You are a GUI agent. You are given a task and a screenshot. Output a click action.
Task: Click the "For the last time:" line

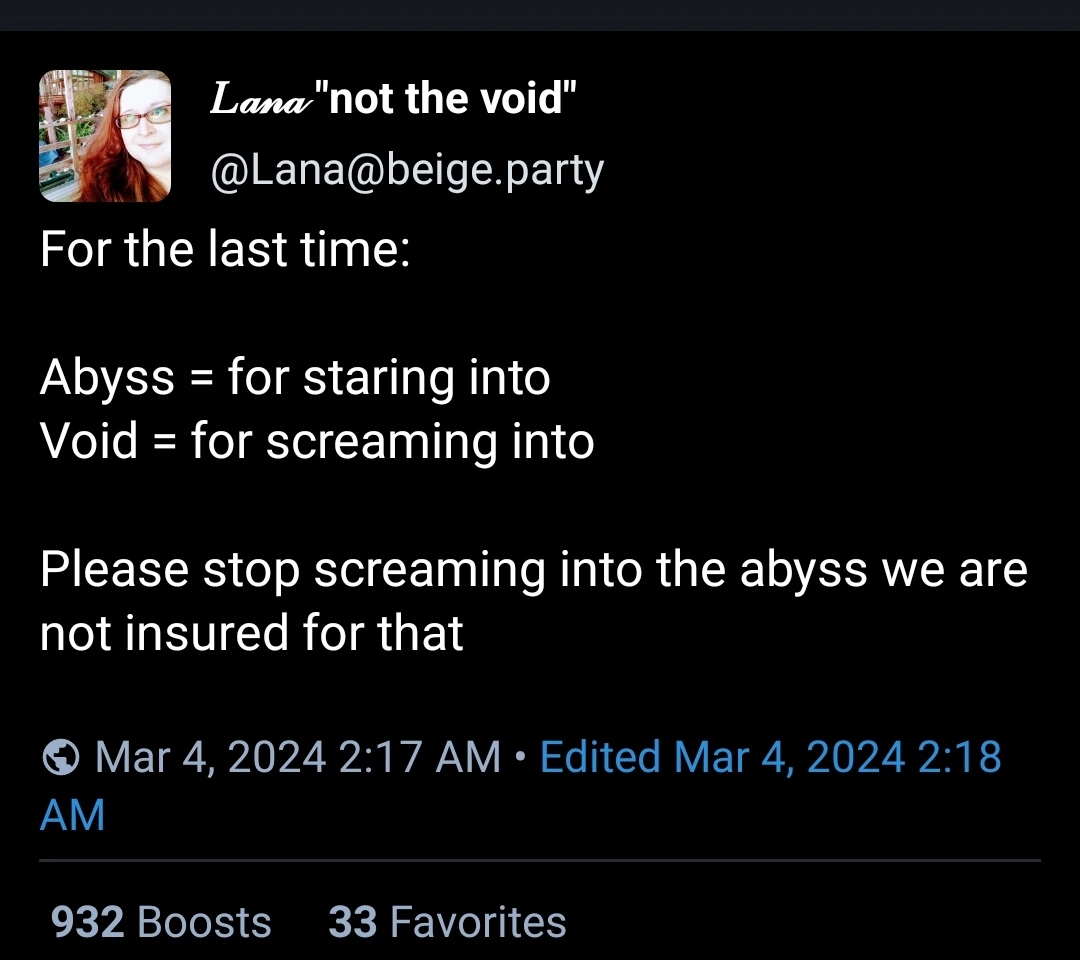[x=225, y=248]
